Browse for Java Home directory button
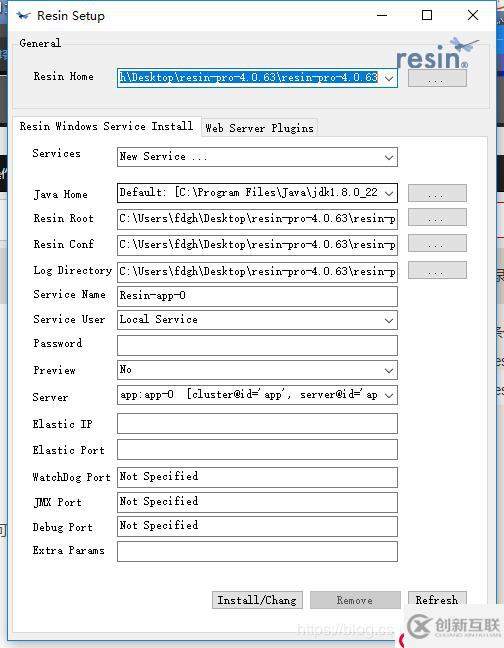This screenshot has height=648, width=504. tap(437, 193)
